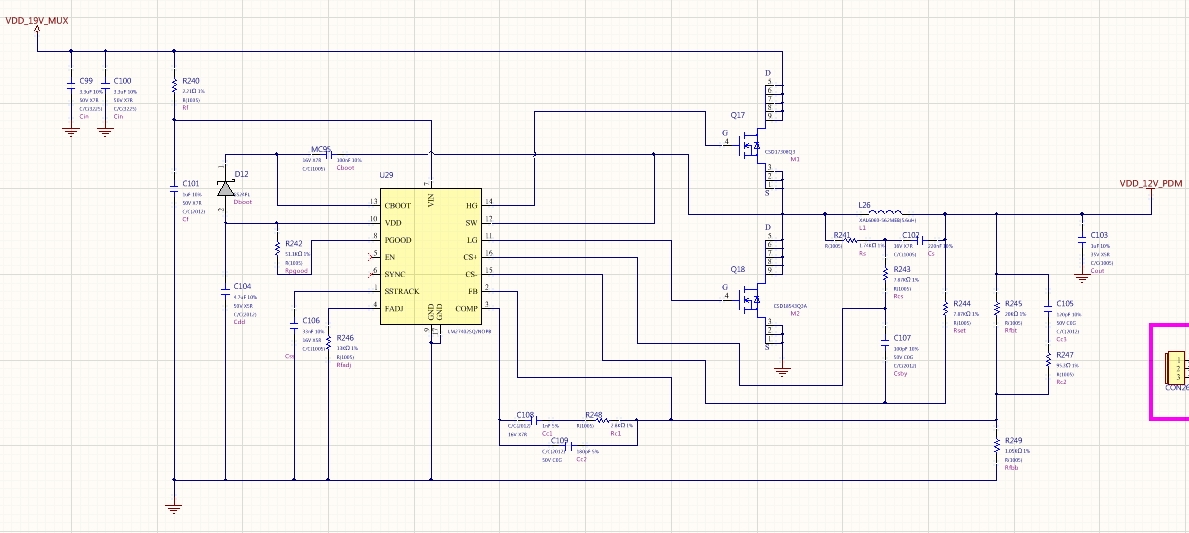Viewport: 1189px width, 533px height.
Task: Click the Q17 MOSFET transistor symbol
Action: tap(750, 145)
